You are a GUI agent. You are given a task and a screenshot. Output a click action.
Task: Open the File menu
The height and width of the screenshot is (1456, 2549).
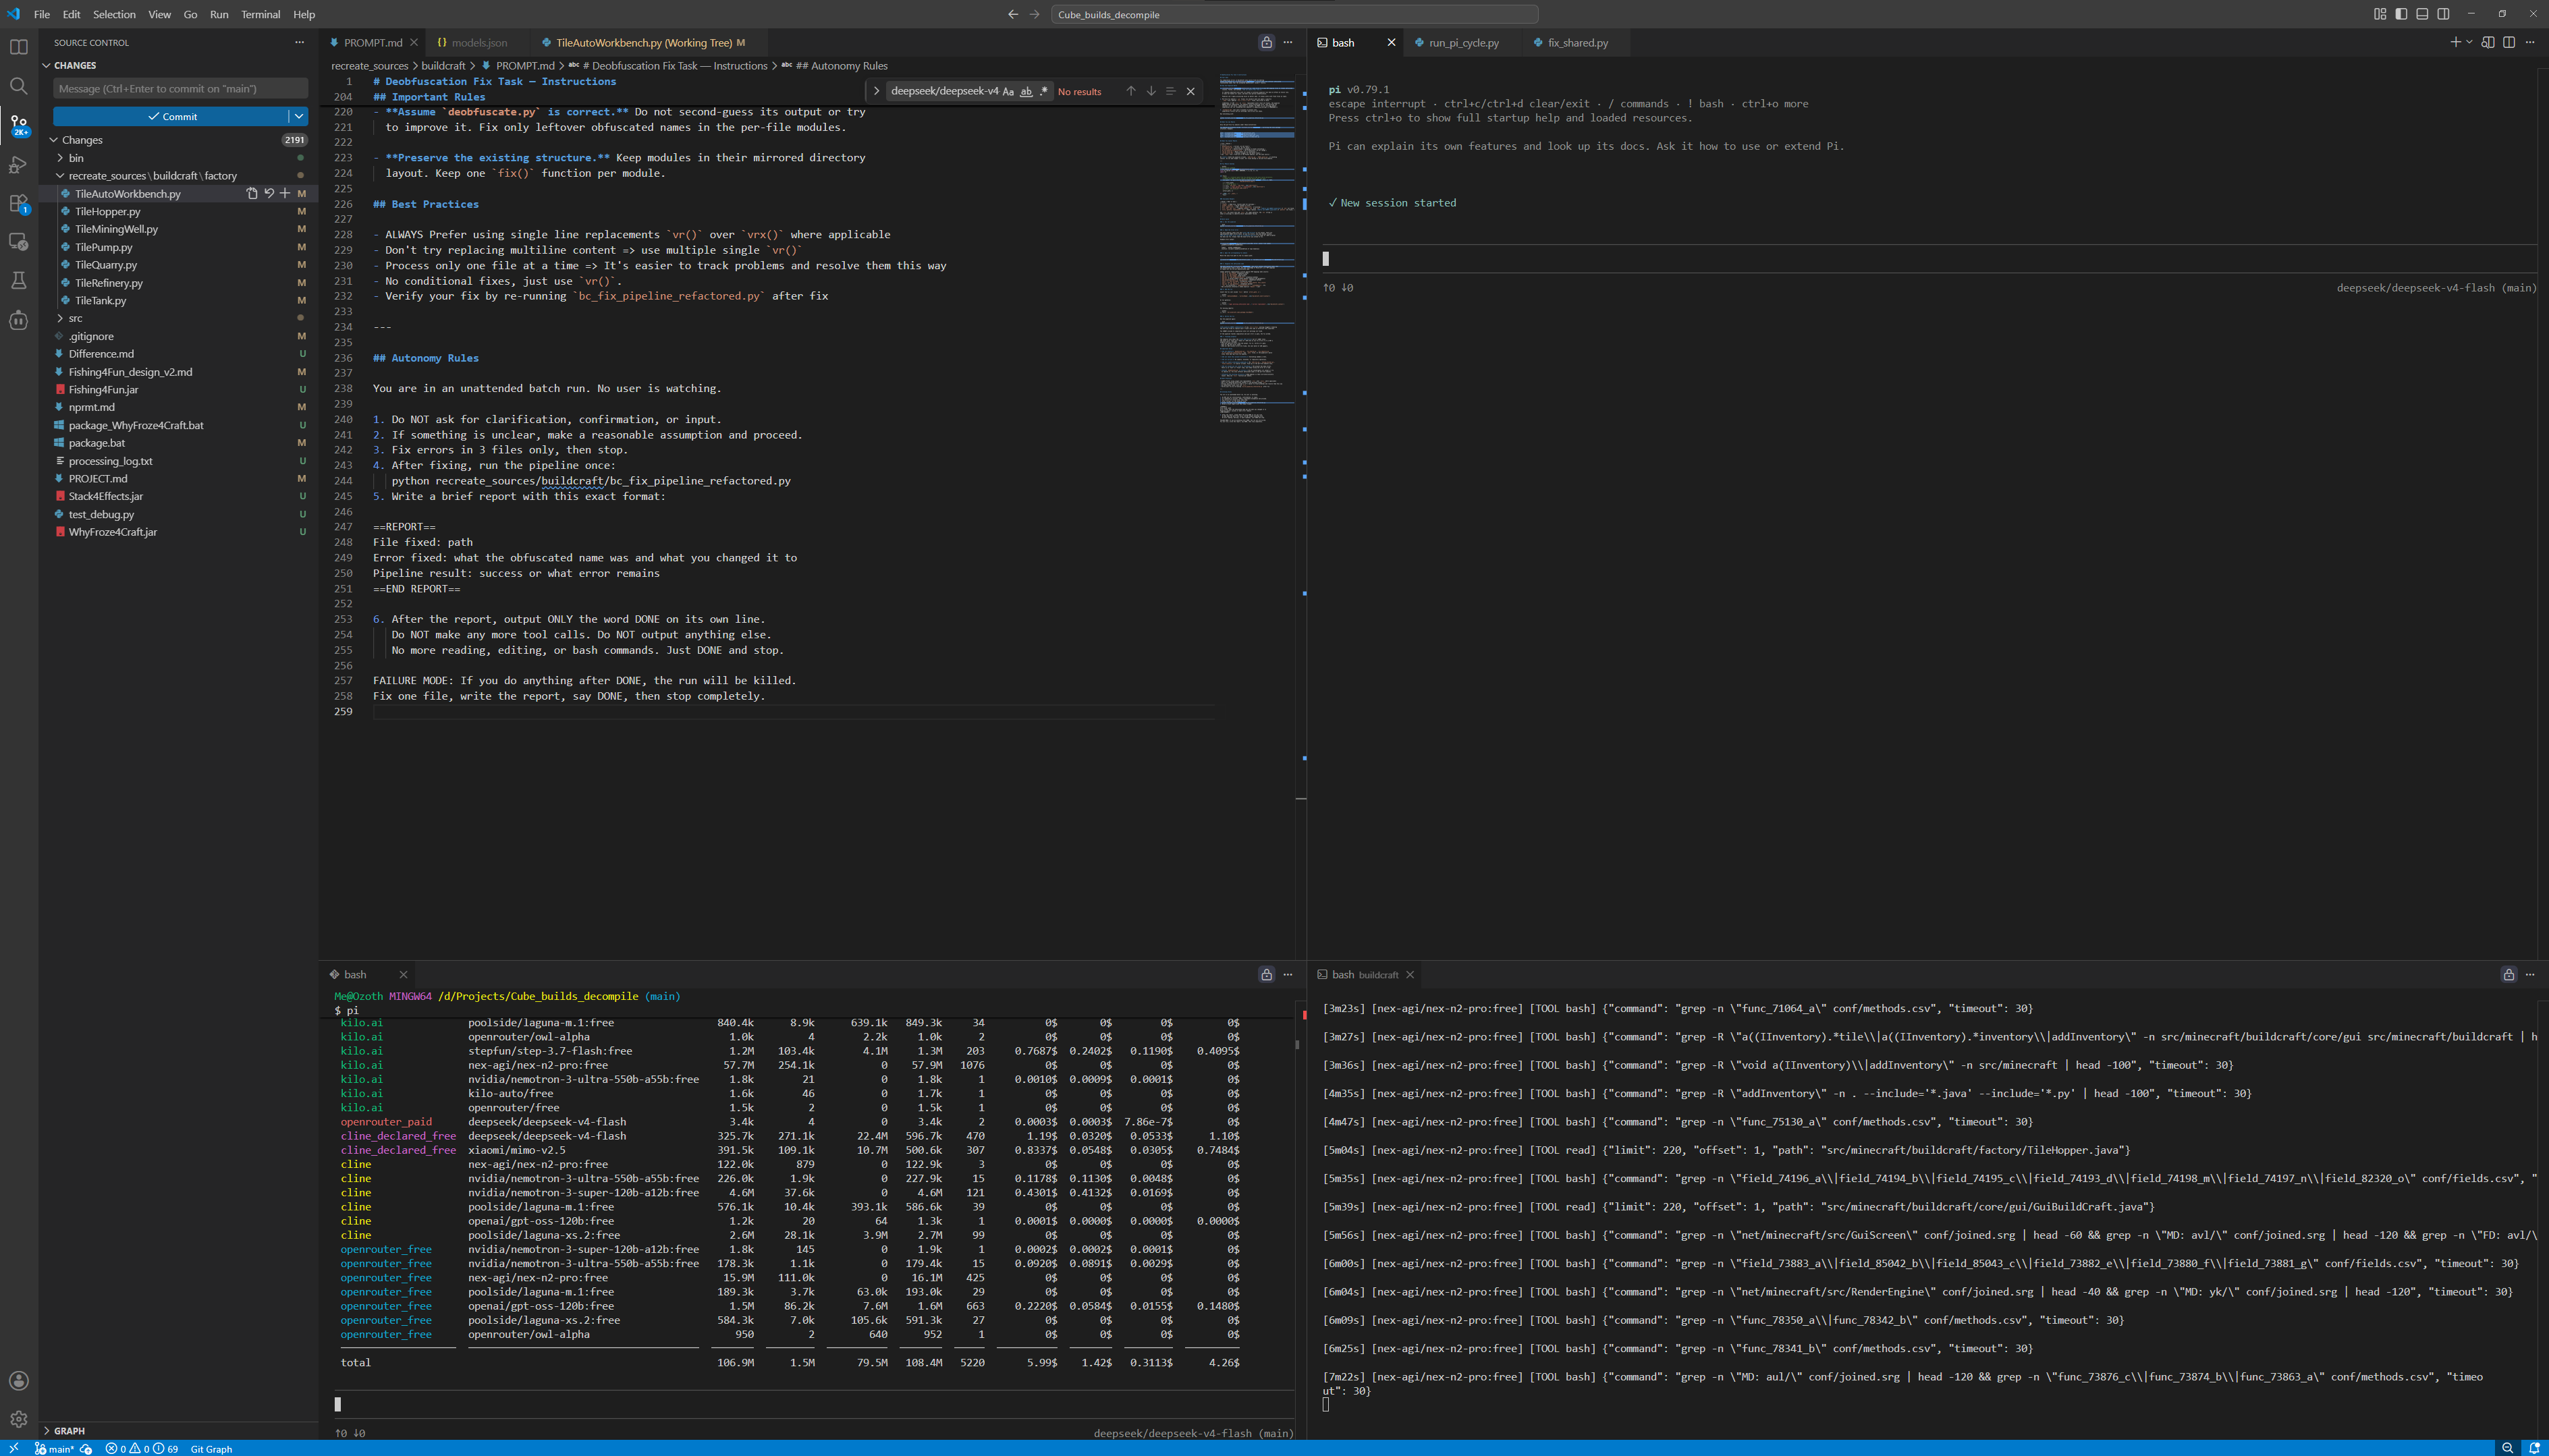tap(42, 14)
